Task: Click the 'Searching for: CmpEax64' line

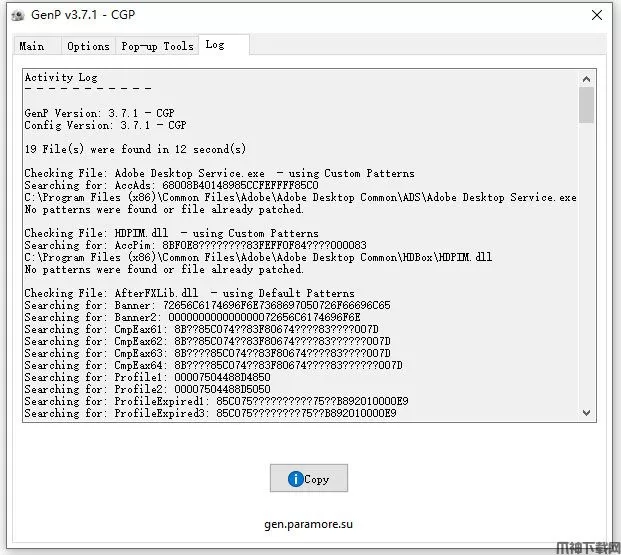Action: (x=213, y=365)
